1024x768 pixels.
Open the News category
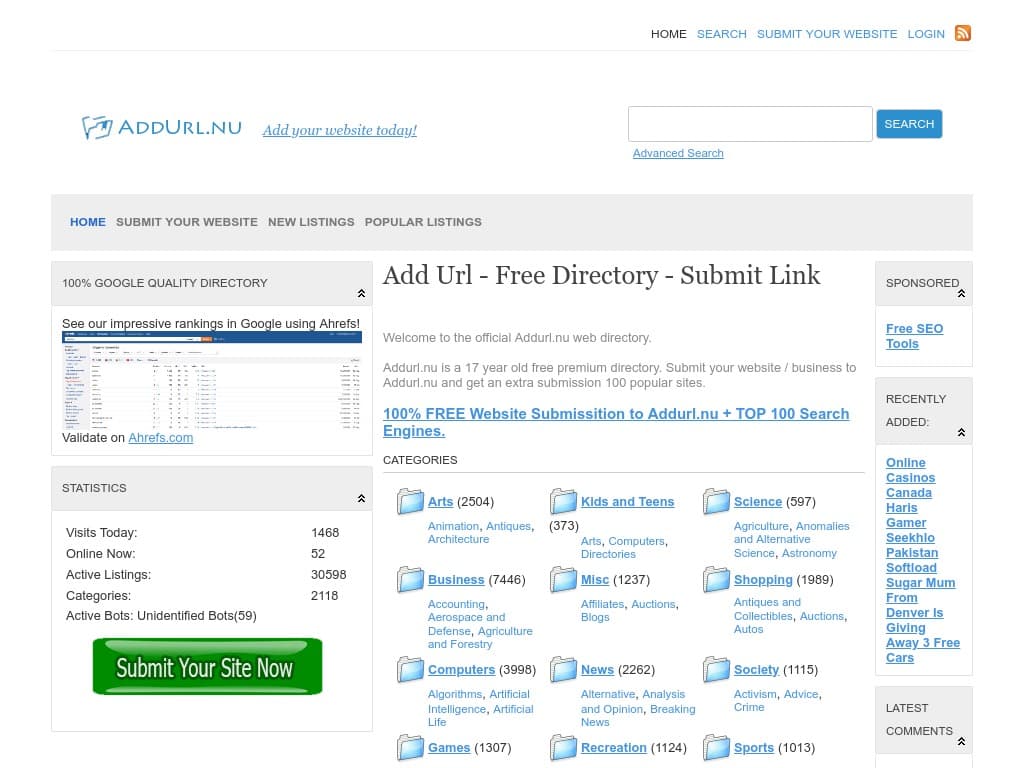pyautogui.click(x=597, y=669)
